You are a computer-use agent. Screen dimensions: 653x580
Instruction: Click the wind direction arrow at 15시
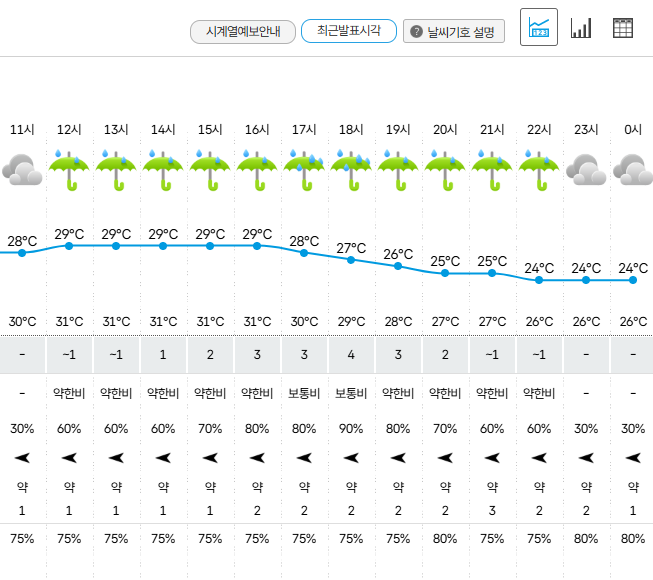tap(210, 458)
